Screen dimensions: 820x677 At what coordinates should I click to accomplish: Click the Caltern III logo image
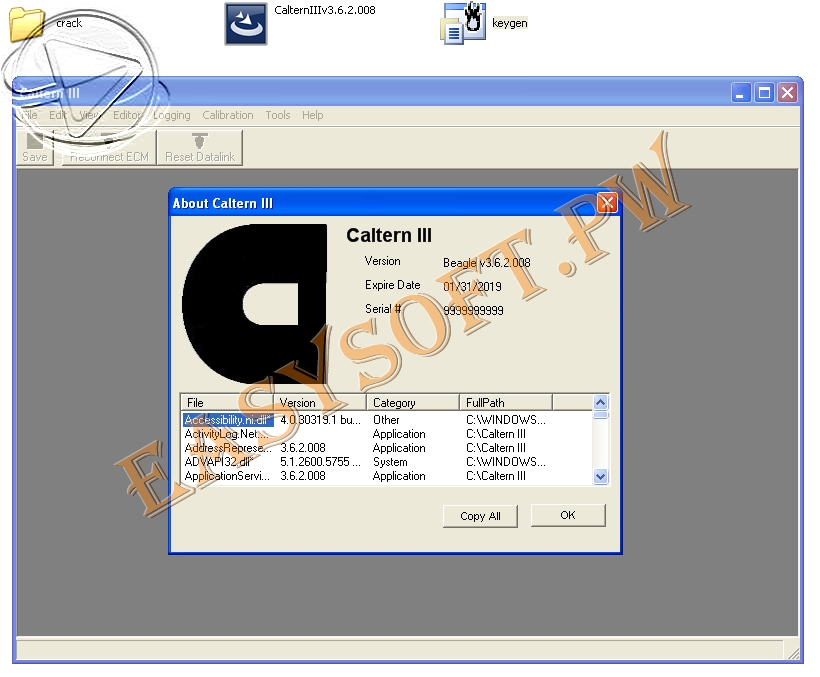pyautogui.click(x=254, y=304)
